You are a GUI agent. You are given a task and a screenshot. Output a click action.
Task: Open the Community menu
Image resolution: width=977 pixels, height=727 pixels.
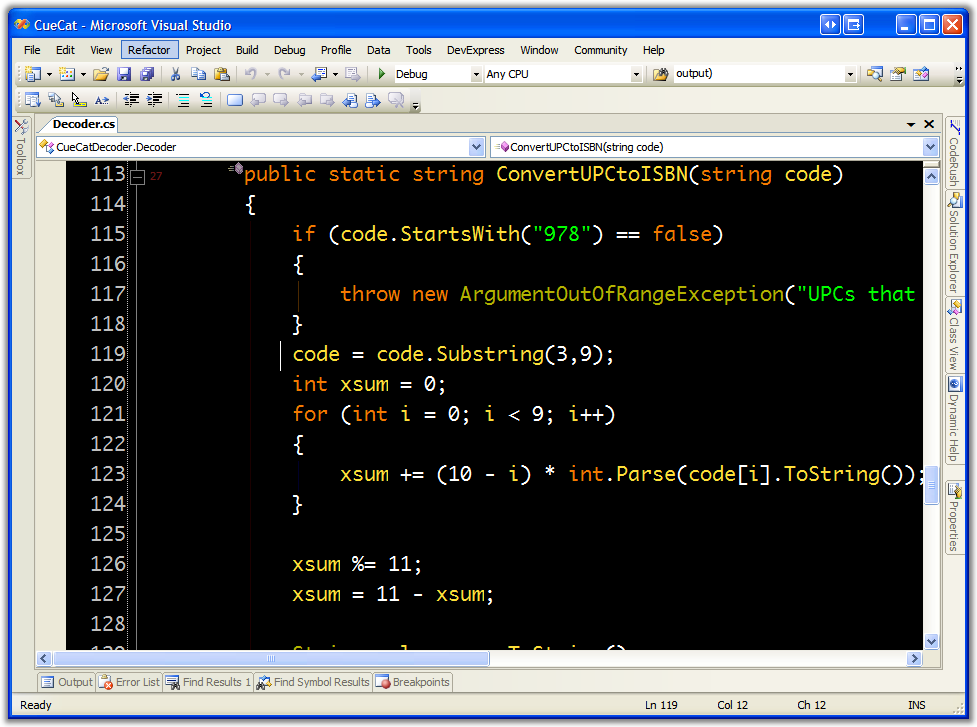601,50
